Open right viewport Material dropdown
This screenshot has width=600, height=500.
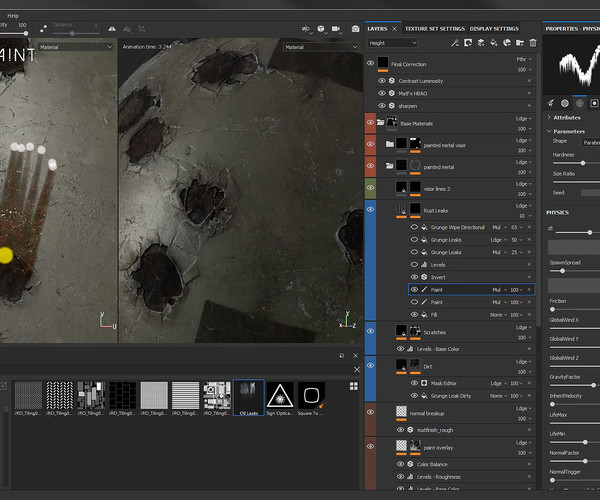tap(321, 47)
